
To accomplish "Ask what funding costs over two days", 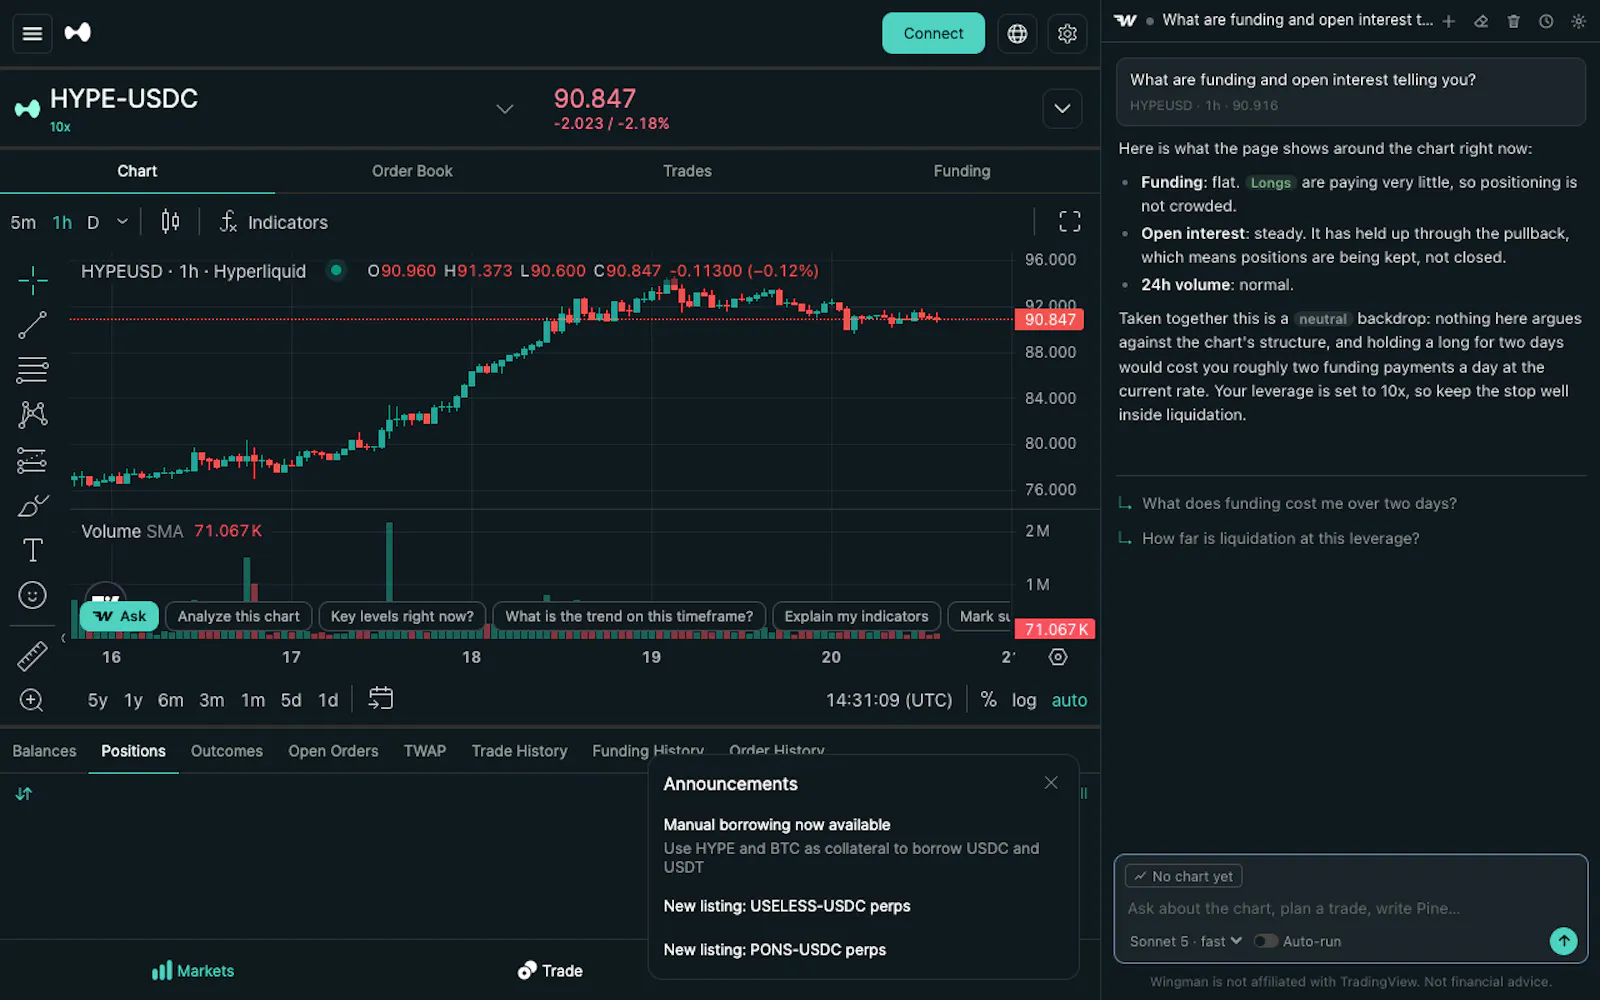I will tap(1299, 504).
